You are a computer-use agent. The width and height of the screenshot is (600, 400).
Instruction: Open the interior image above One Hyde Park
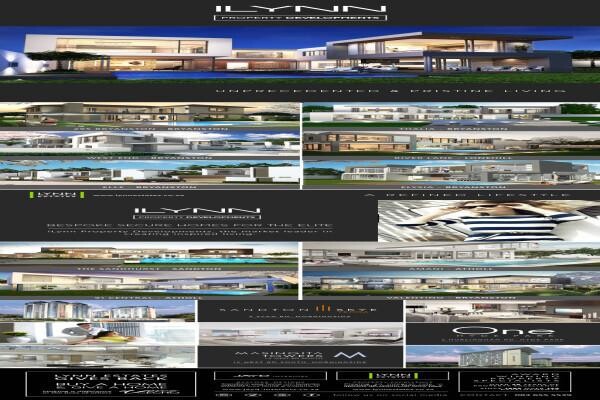pyautogui.click(x=503, y=311)
